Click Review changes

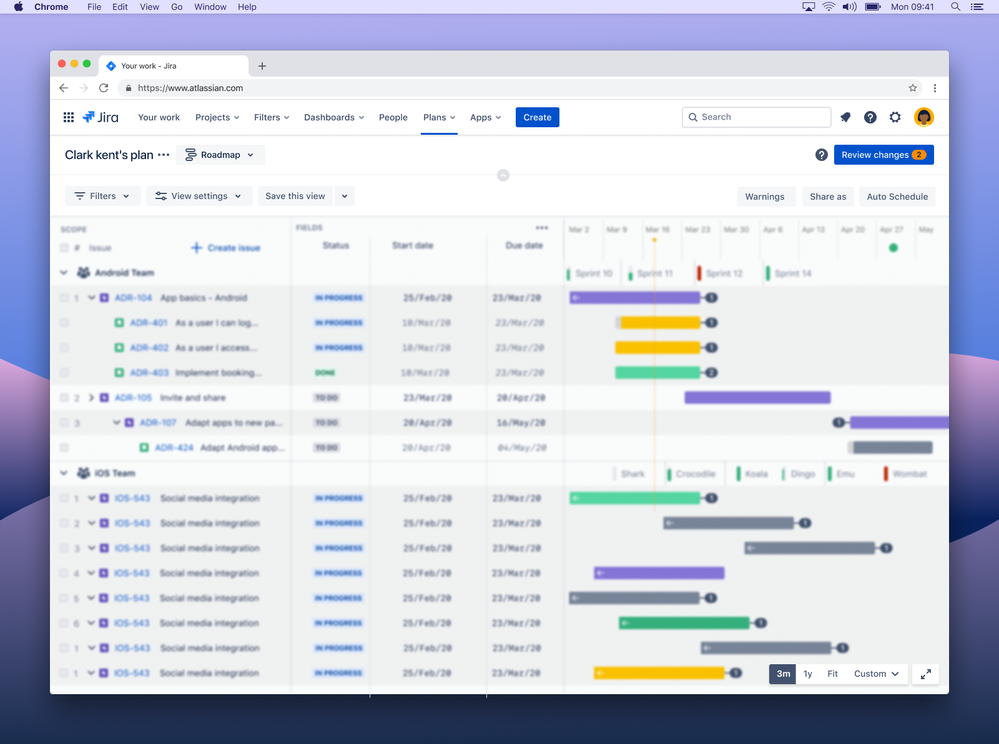pos(884,155)
